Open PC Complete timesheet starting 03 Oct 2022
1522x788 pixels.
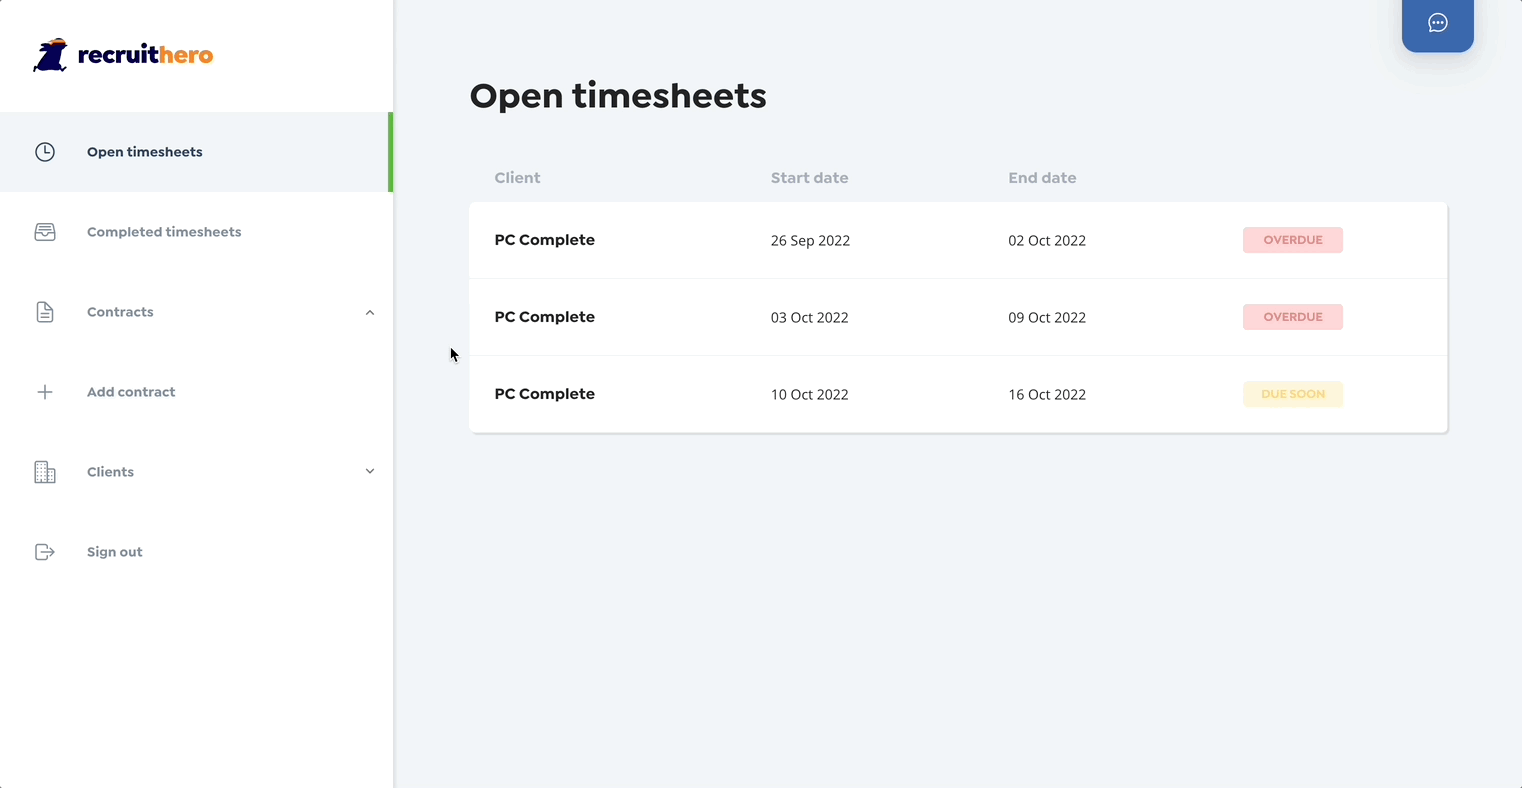(958, 317)
